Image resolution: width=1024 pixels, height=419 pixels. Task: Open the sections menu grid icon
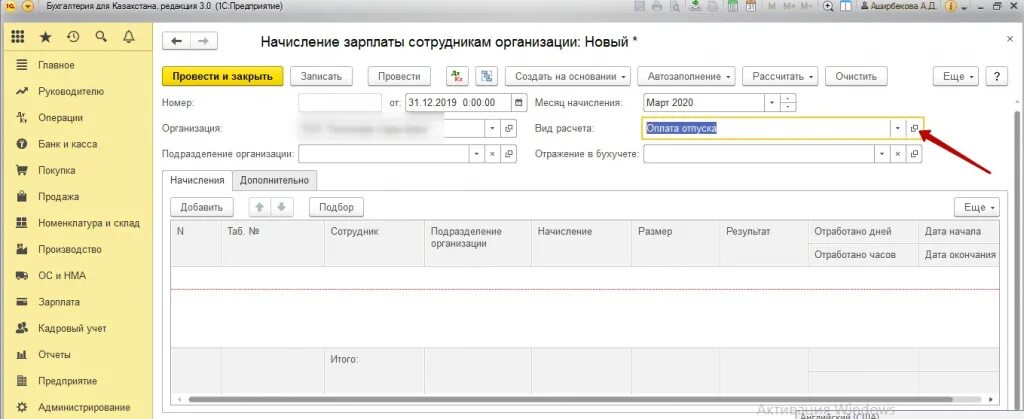click(18, 37)
